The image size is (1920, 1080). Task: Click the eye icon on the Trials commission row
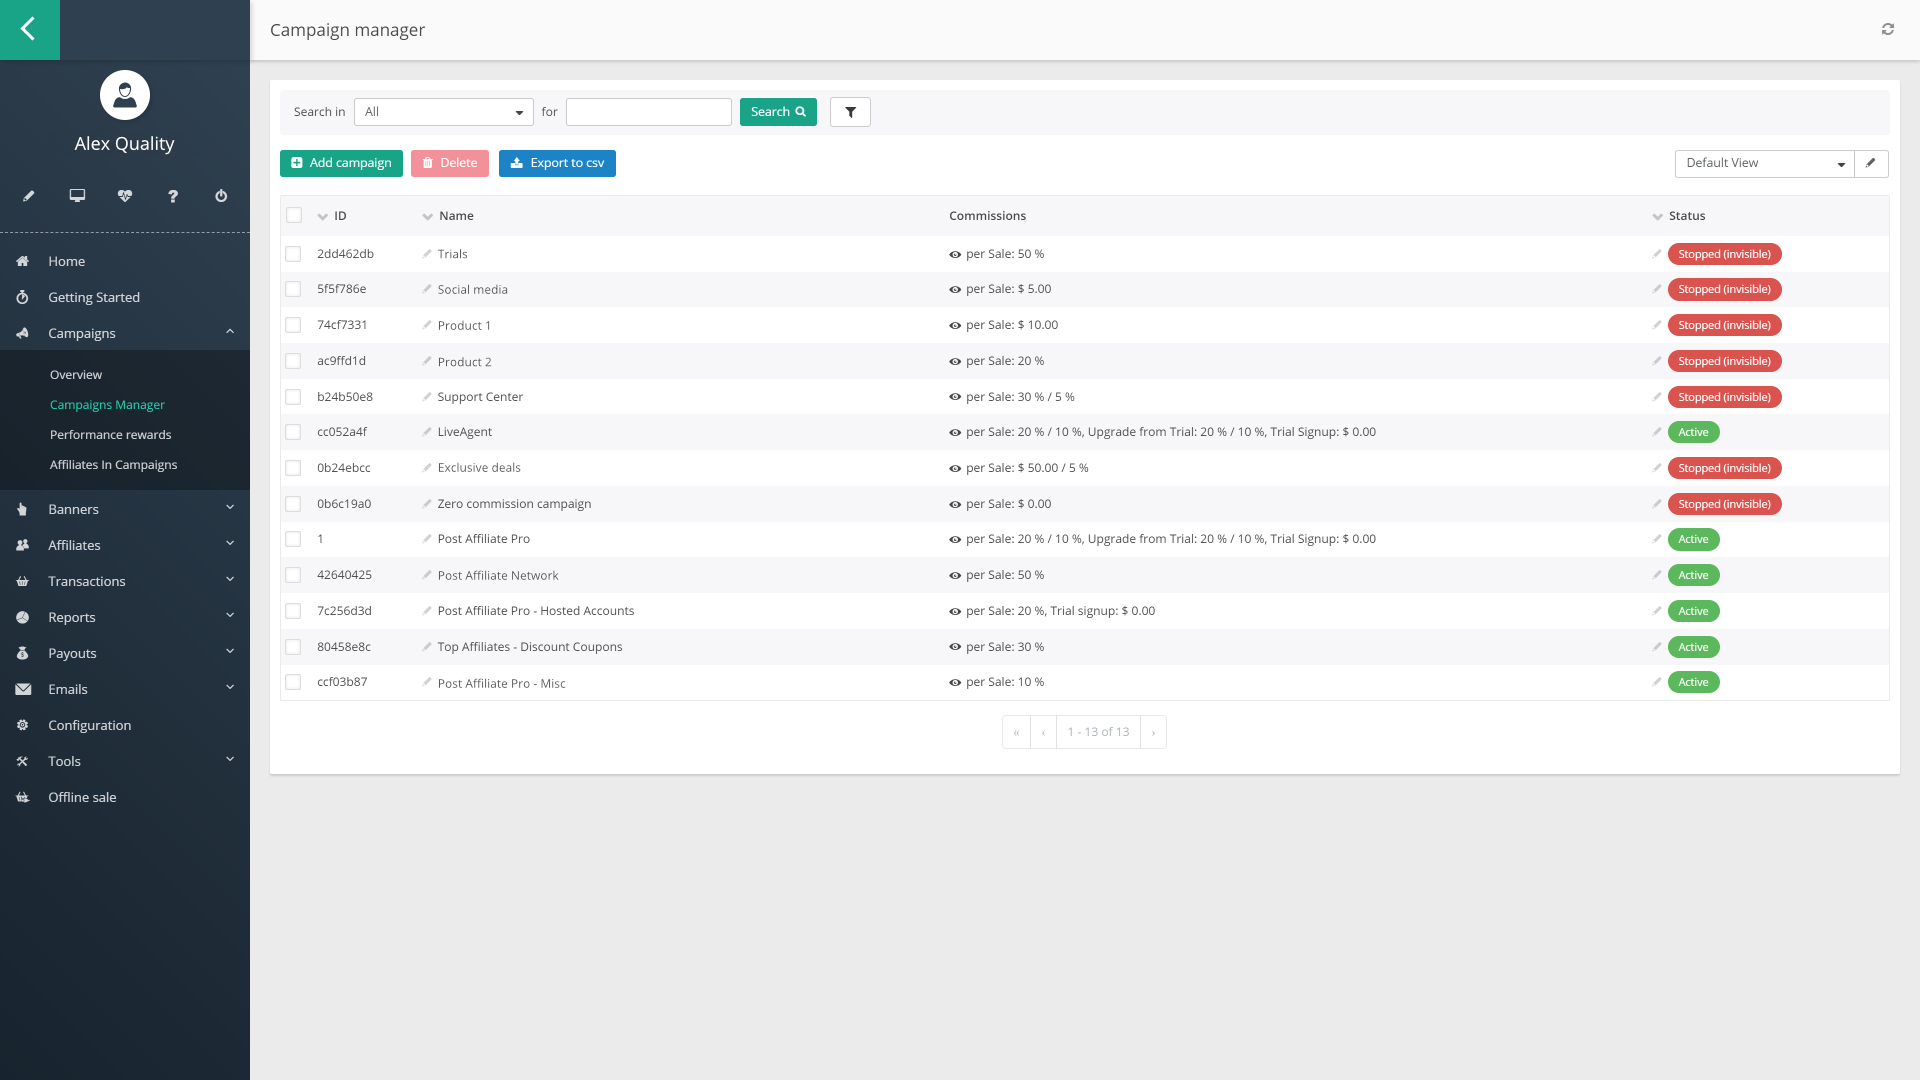(x=955, y=254)
